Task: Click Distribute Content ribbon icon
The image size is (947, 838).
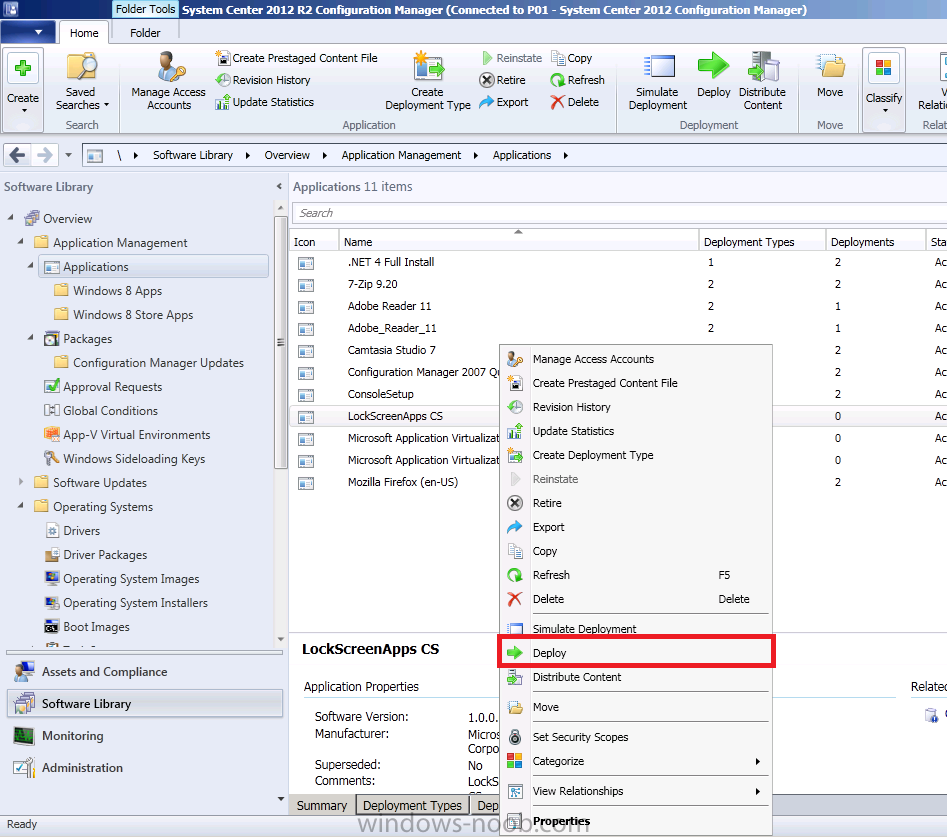Action: [762, 82]
